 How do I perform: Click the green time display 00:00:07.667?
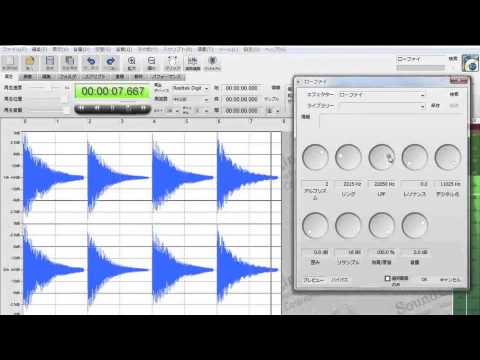[113, 91]
